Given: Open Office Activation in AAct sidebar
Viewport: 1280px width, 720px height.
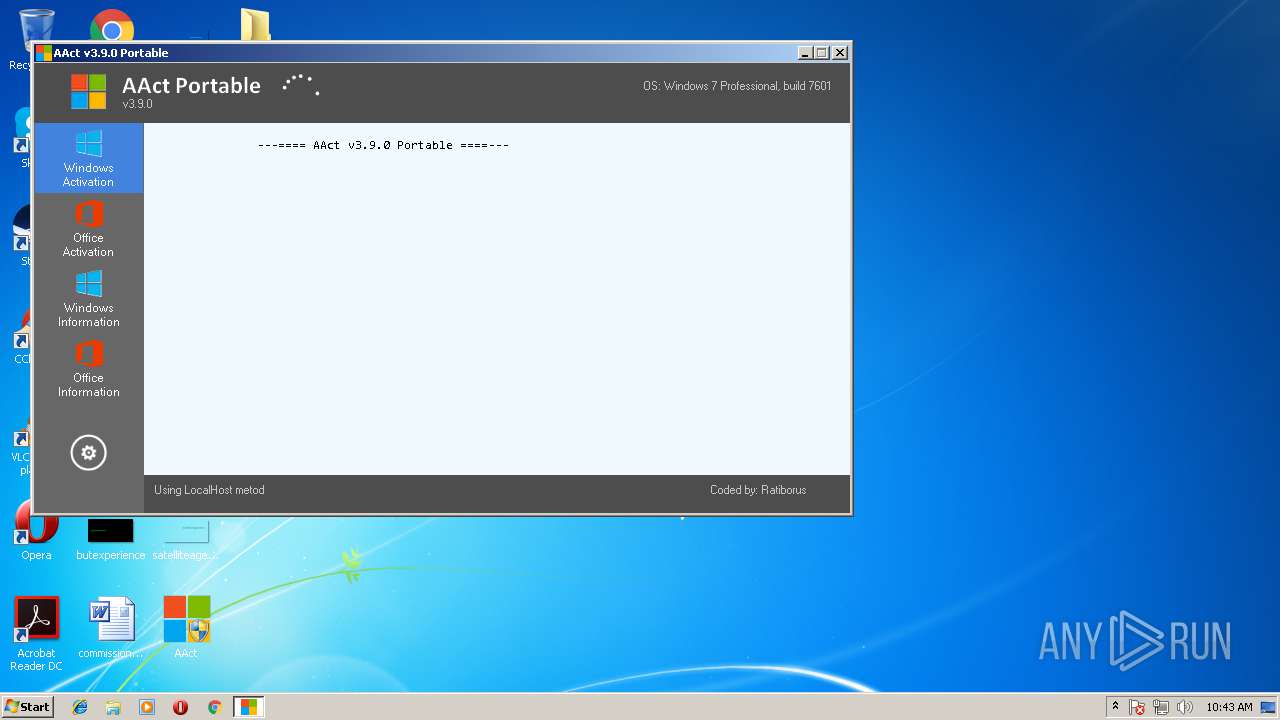Looking at the screenshot, I should coord(88,228).
